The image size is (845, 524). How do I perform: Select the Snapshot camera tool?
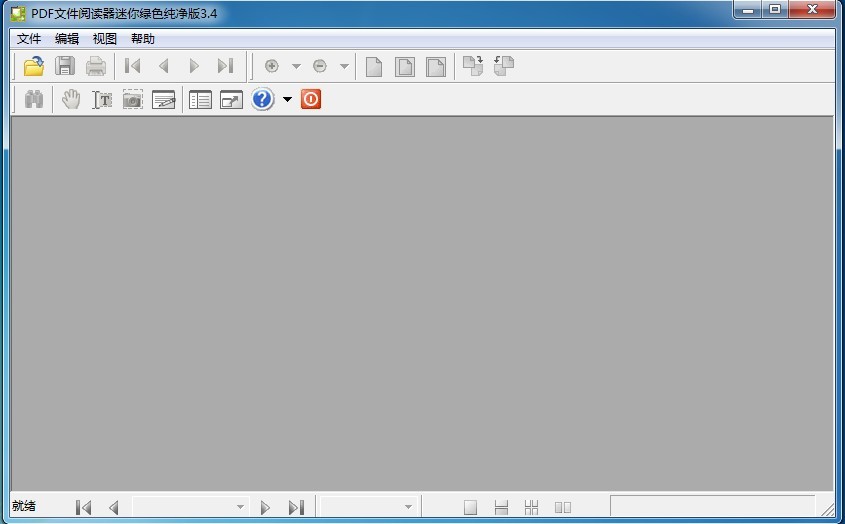click(x=133, y=100)
